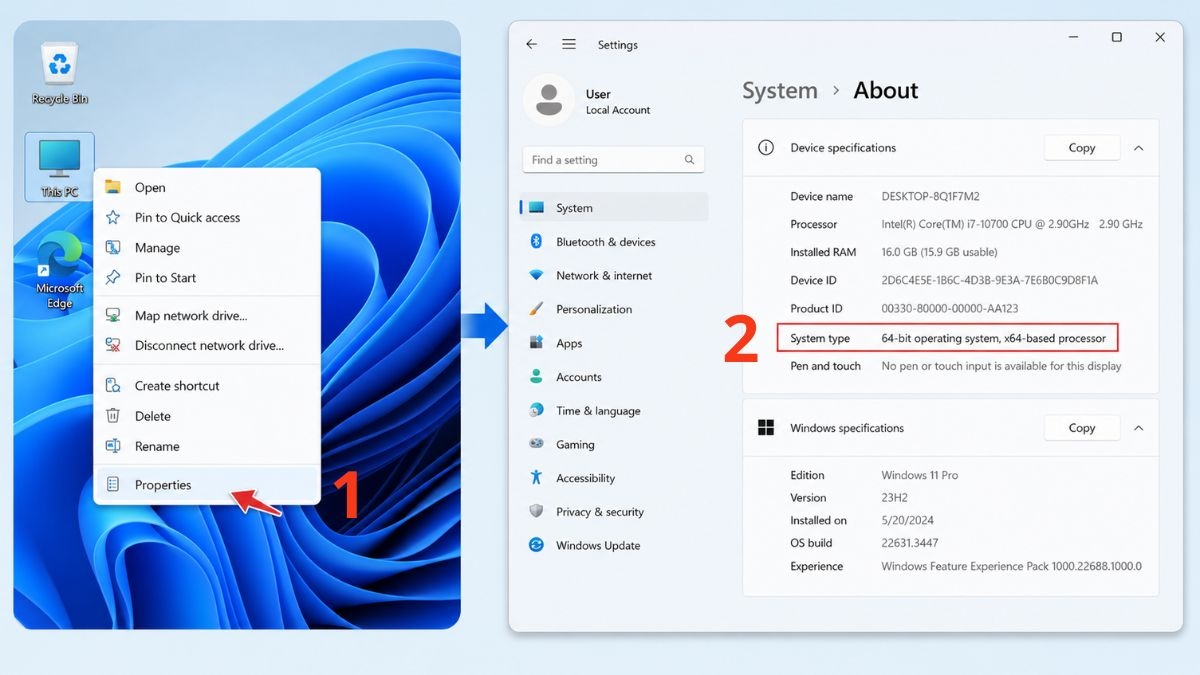Image resolution: width=1200 pixels, height=675 pixels.
Task: Click the Wi-Fi icon for Network & internet
Action: [x=536, y=275]
